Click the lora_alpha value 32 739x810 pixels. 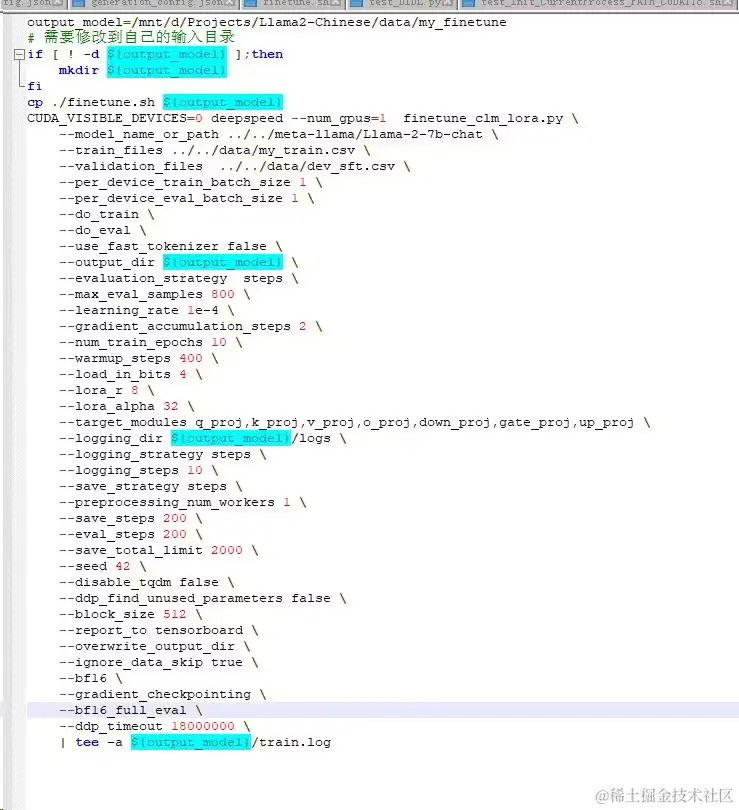point(170,407)
